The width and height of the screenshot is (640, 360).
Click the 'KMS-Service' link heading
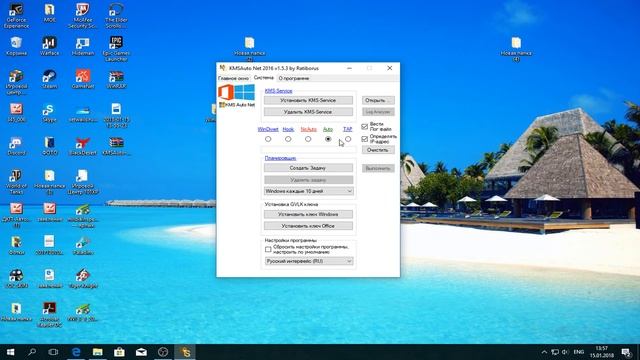[x=278, y=91]
